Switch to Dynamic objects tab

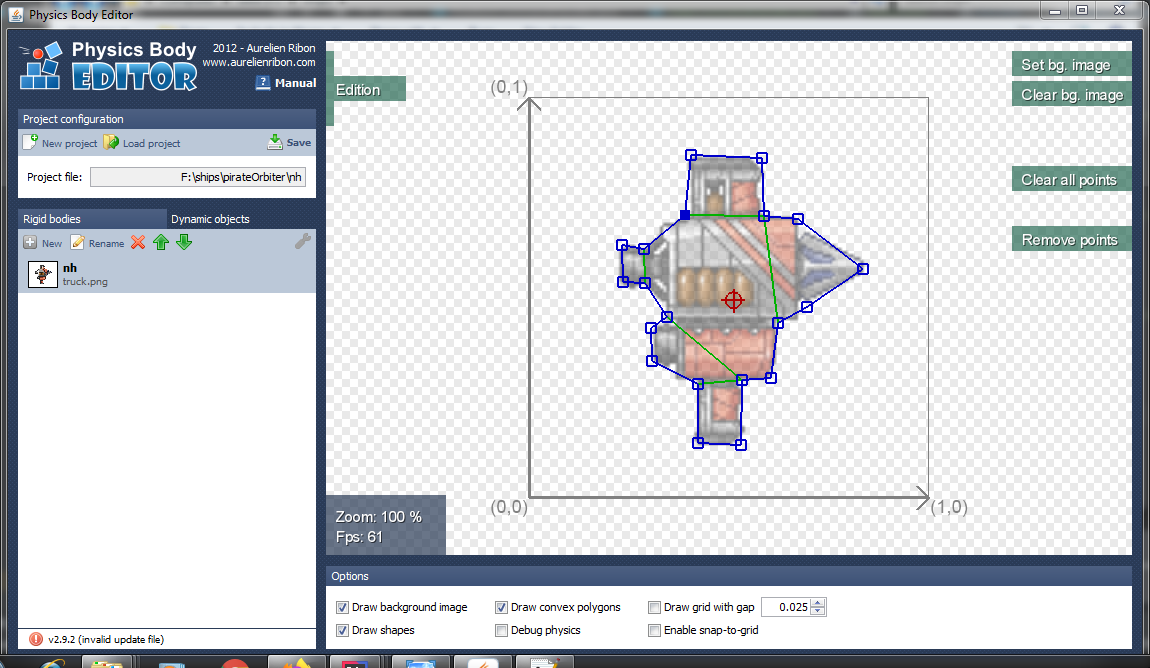[241, 219]
